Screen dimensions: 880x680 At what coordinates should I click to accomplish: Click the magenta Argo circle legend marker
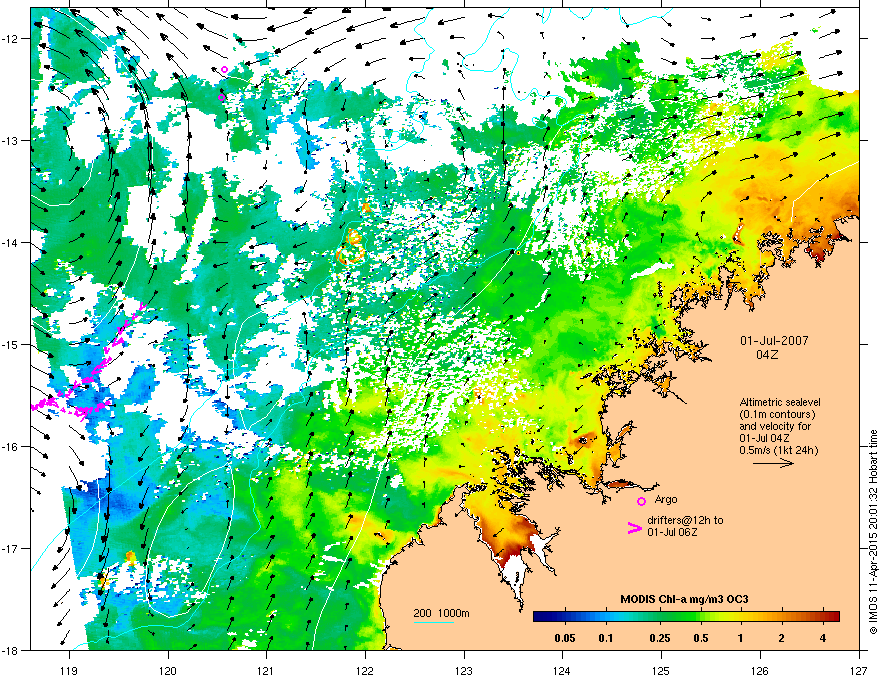pyautogui.click(x=641, y=501)
